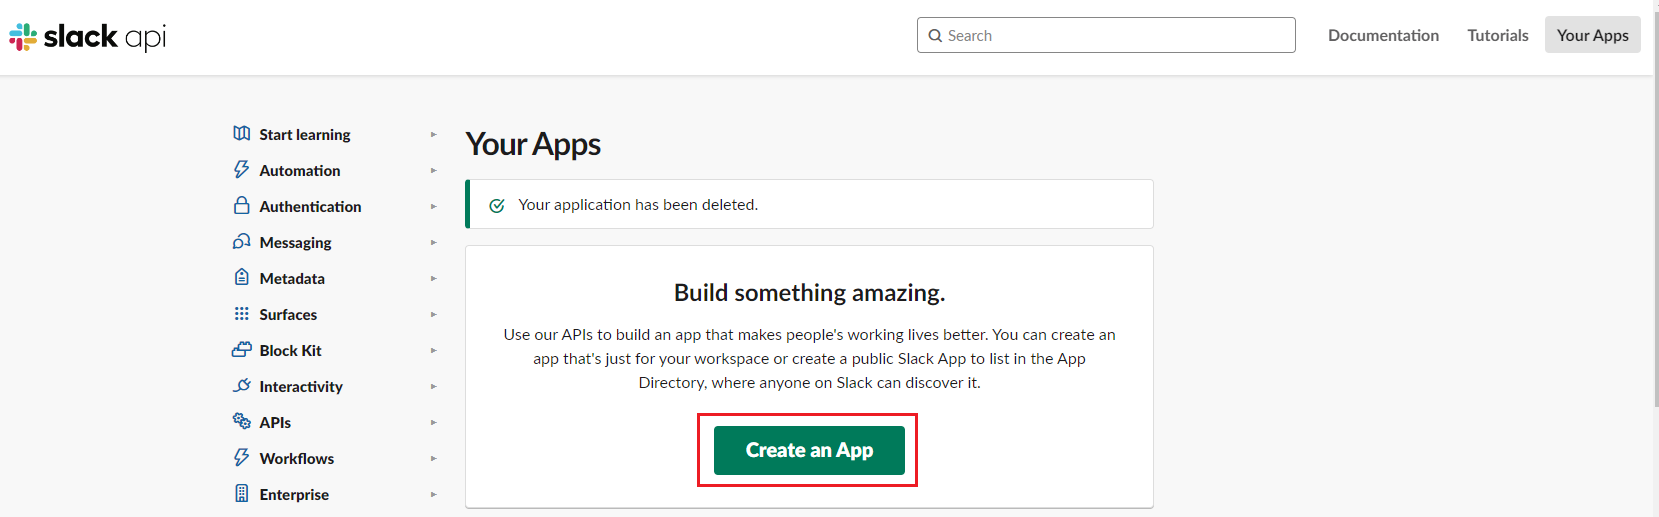The height and width of the screenshot is (517, 1659).
Task: Open the Start learning sidebar link
Action: tap(305, 134)
